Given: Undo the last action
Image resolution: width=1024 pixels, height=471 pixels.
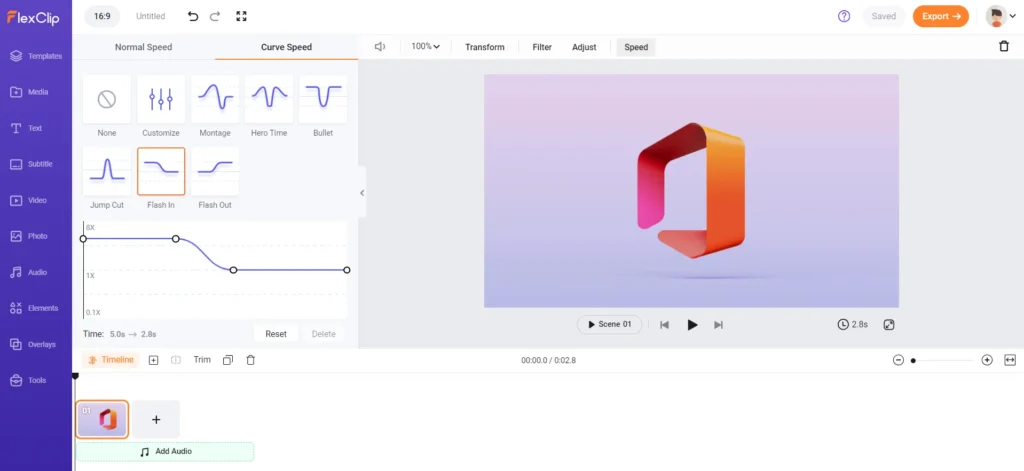Looking at the screenshot, I should point(193,16).
